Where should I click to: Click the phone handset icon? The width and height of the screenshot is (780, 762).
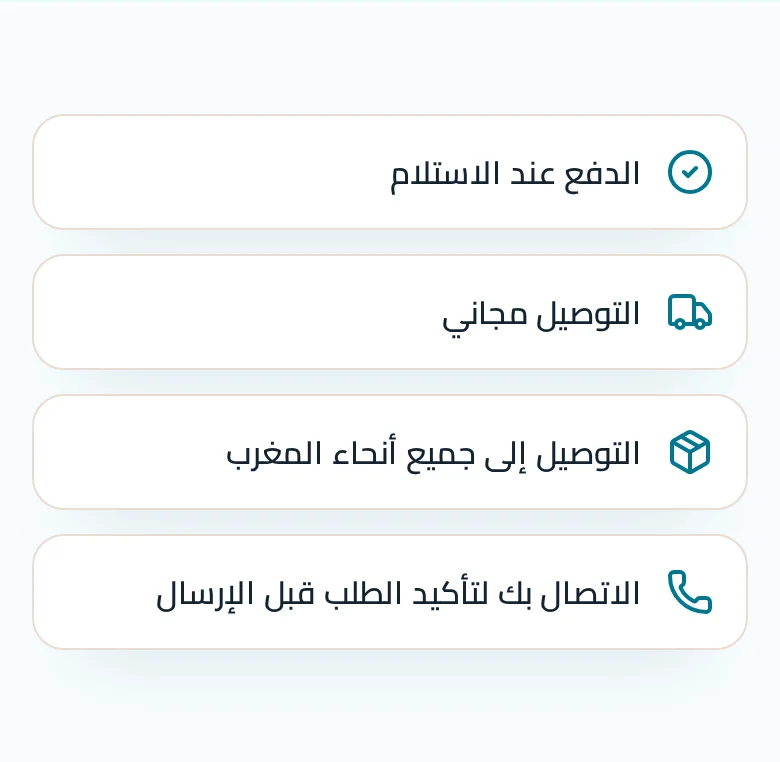[x=689, y=592]
